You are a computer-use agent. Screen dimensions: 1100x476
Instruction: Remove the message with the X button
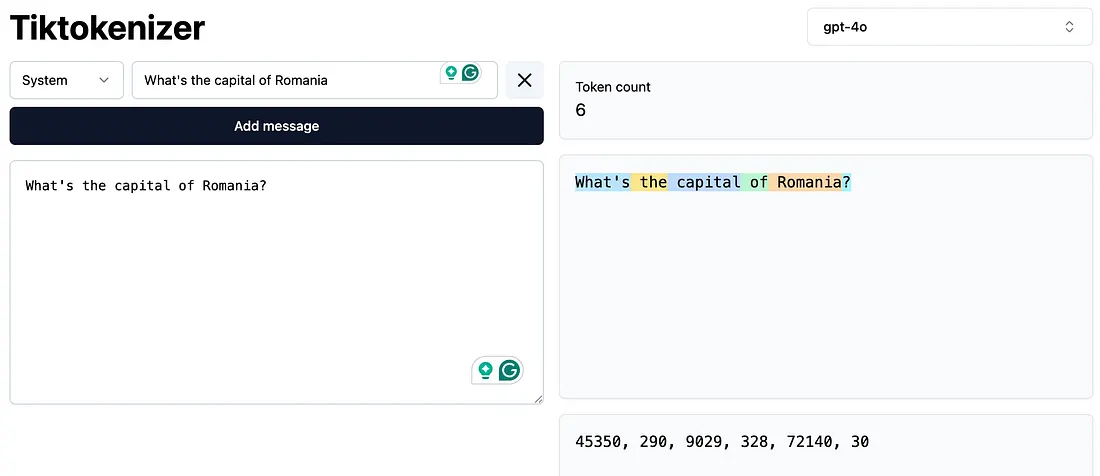click(524, 80)
